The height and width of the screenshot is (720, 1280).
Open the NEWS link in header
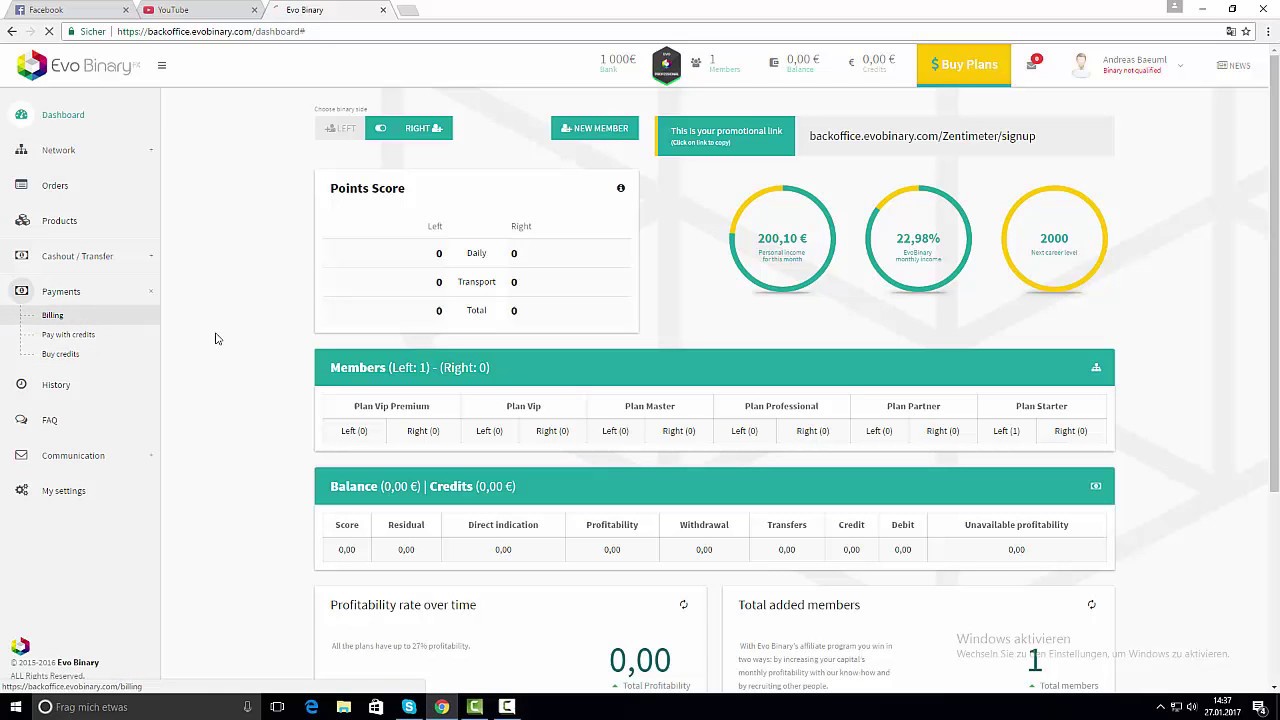[x=1234, y=66]
